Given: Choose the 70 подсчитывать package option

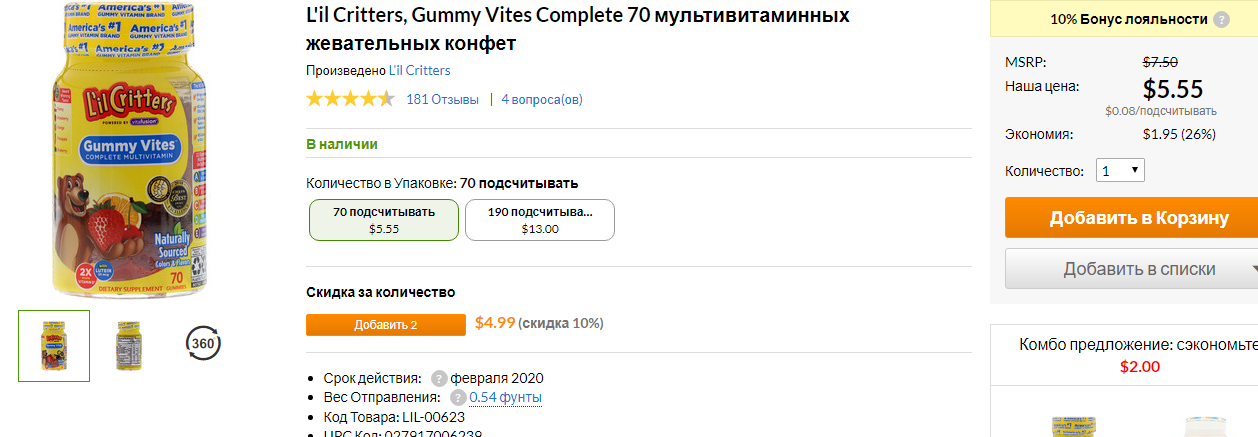Looking at the screenshot, I should 384,220.
